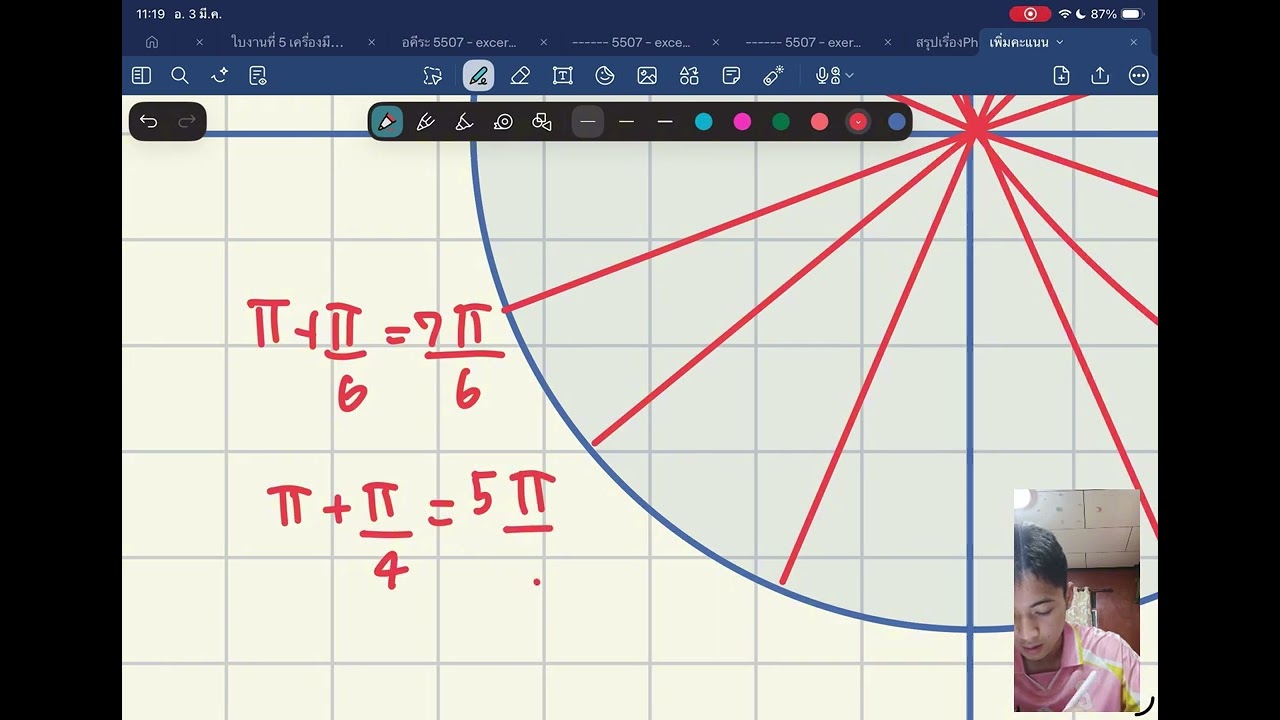Select the shapes pen option in pen bar
The height and width of the screenshot is (720, 1280).
pos(542,122)
